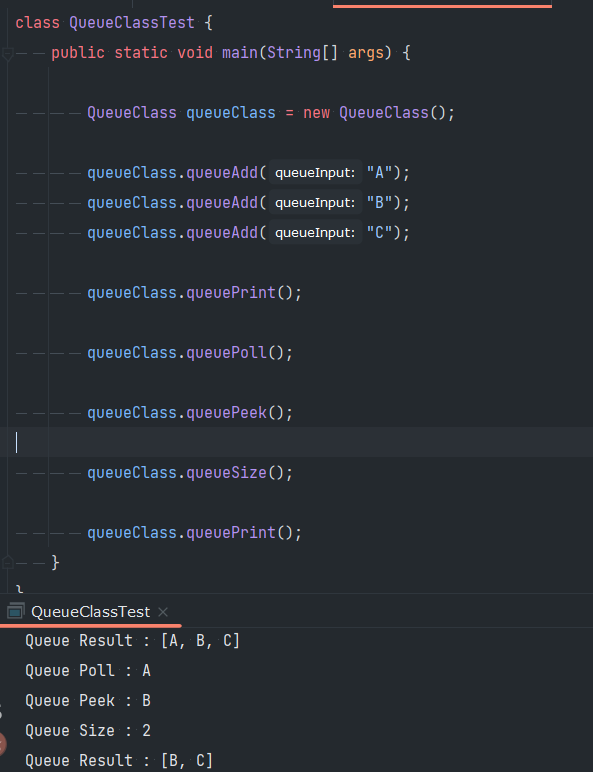Click the void keyword
Viewport: 593px width, 772px height.
(x=195, y=53)
